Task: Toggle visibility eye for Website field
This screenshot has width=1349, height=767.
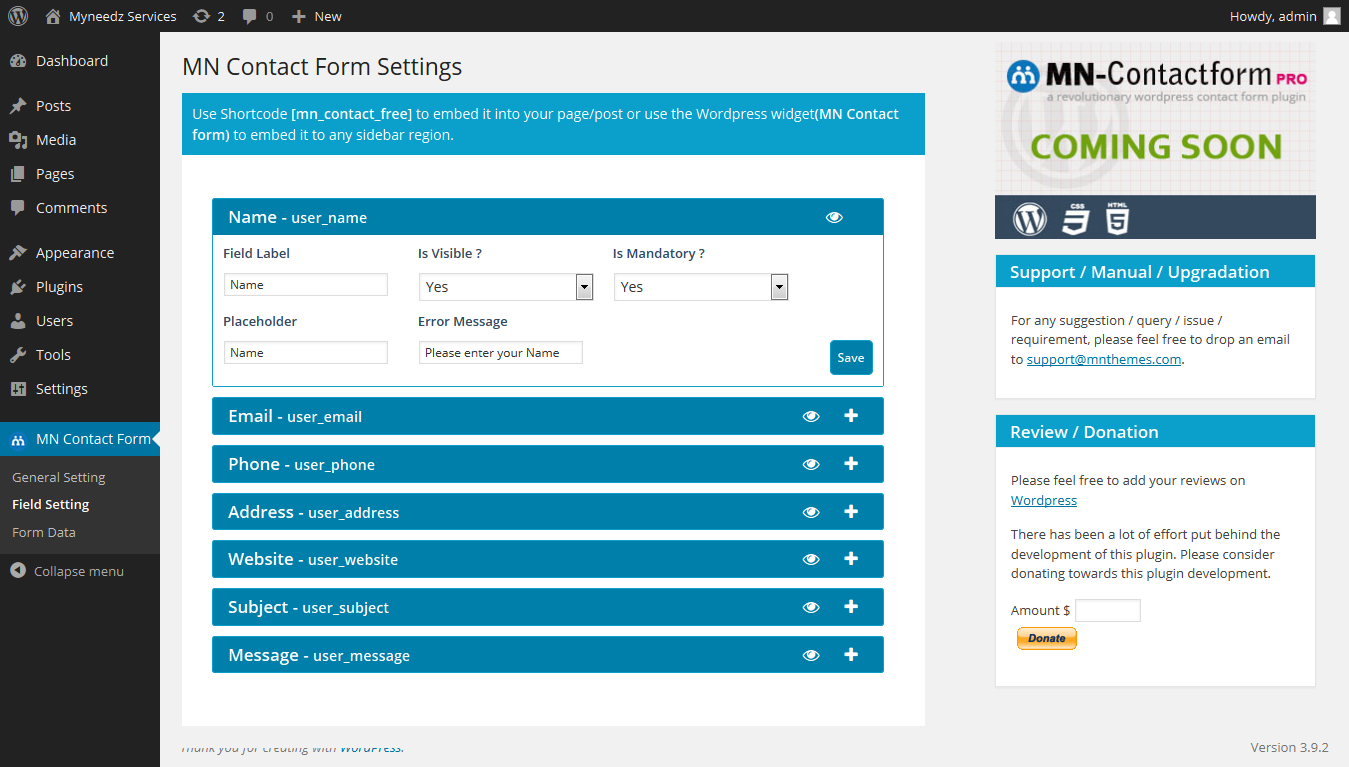Action: coord(811,559)
